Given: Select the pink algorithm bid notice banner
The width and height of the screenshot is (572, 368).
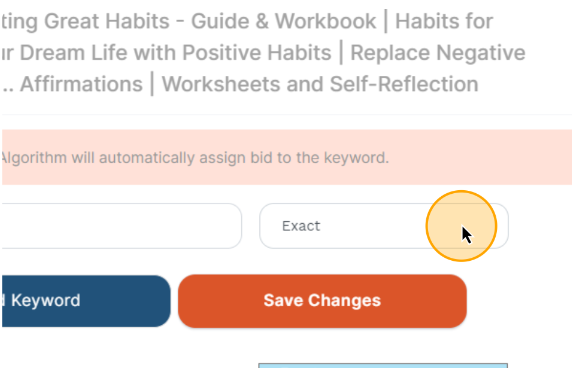Looking at the screenshot, I should 286,157.
